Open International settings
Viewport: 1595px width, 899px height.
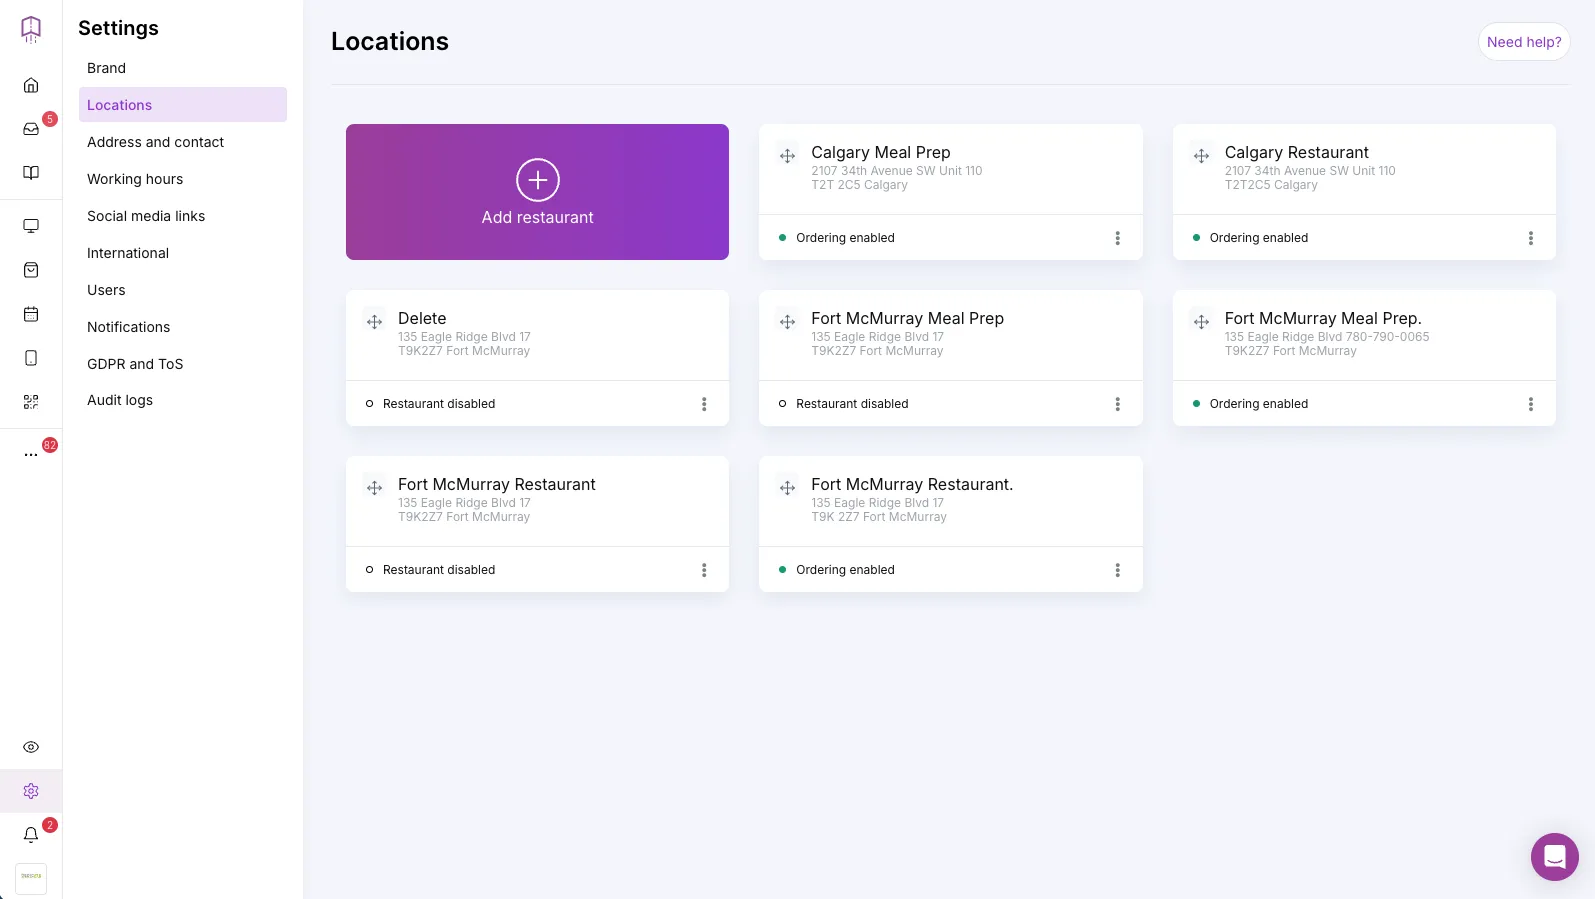pyautogui.click(x=183, y=253)
